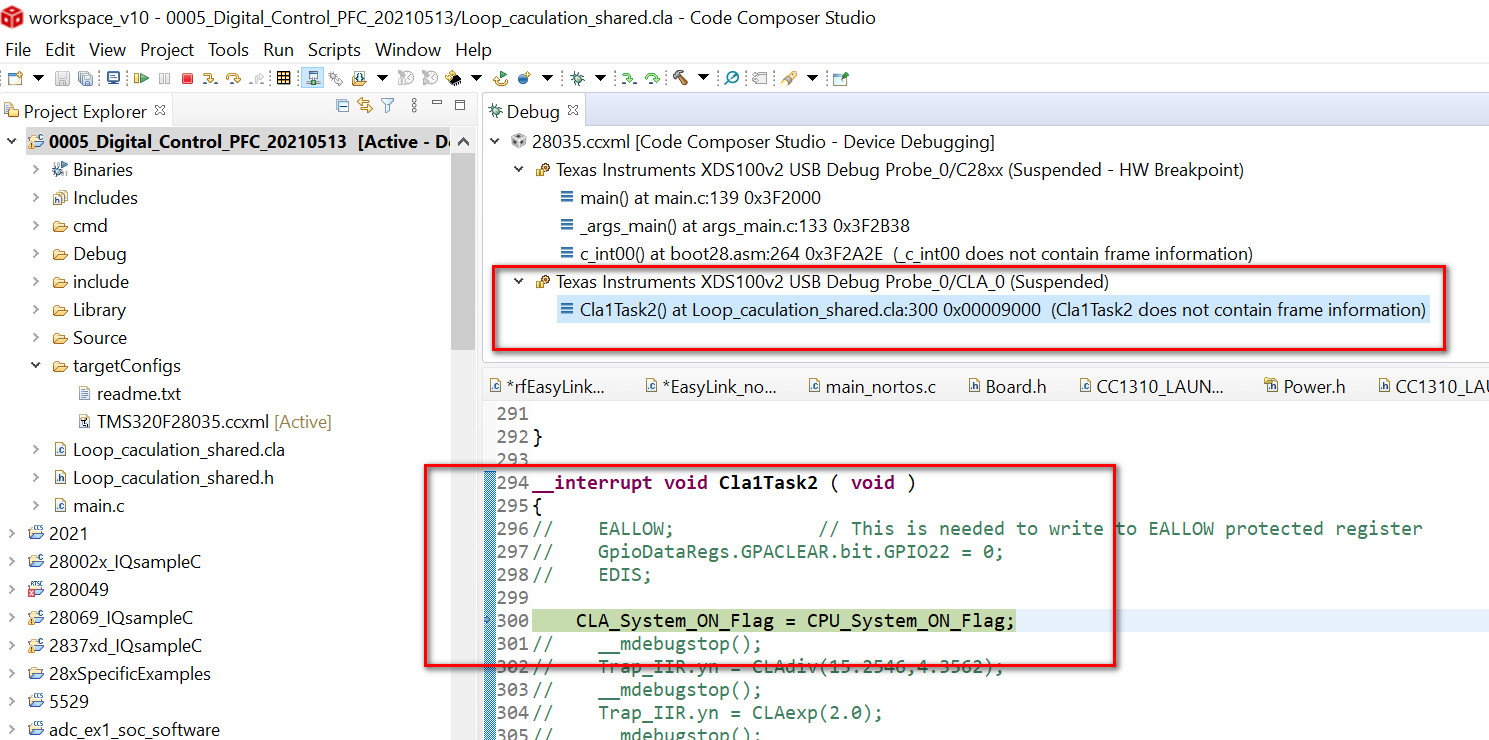Click the Collapse All icon in Project Explorer
The width and height of the screenshot is (1489, 740).
[342, 106]
